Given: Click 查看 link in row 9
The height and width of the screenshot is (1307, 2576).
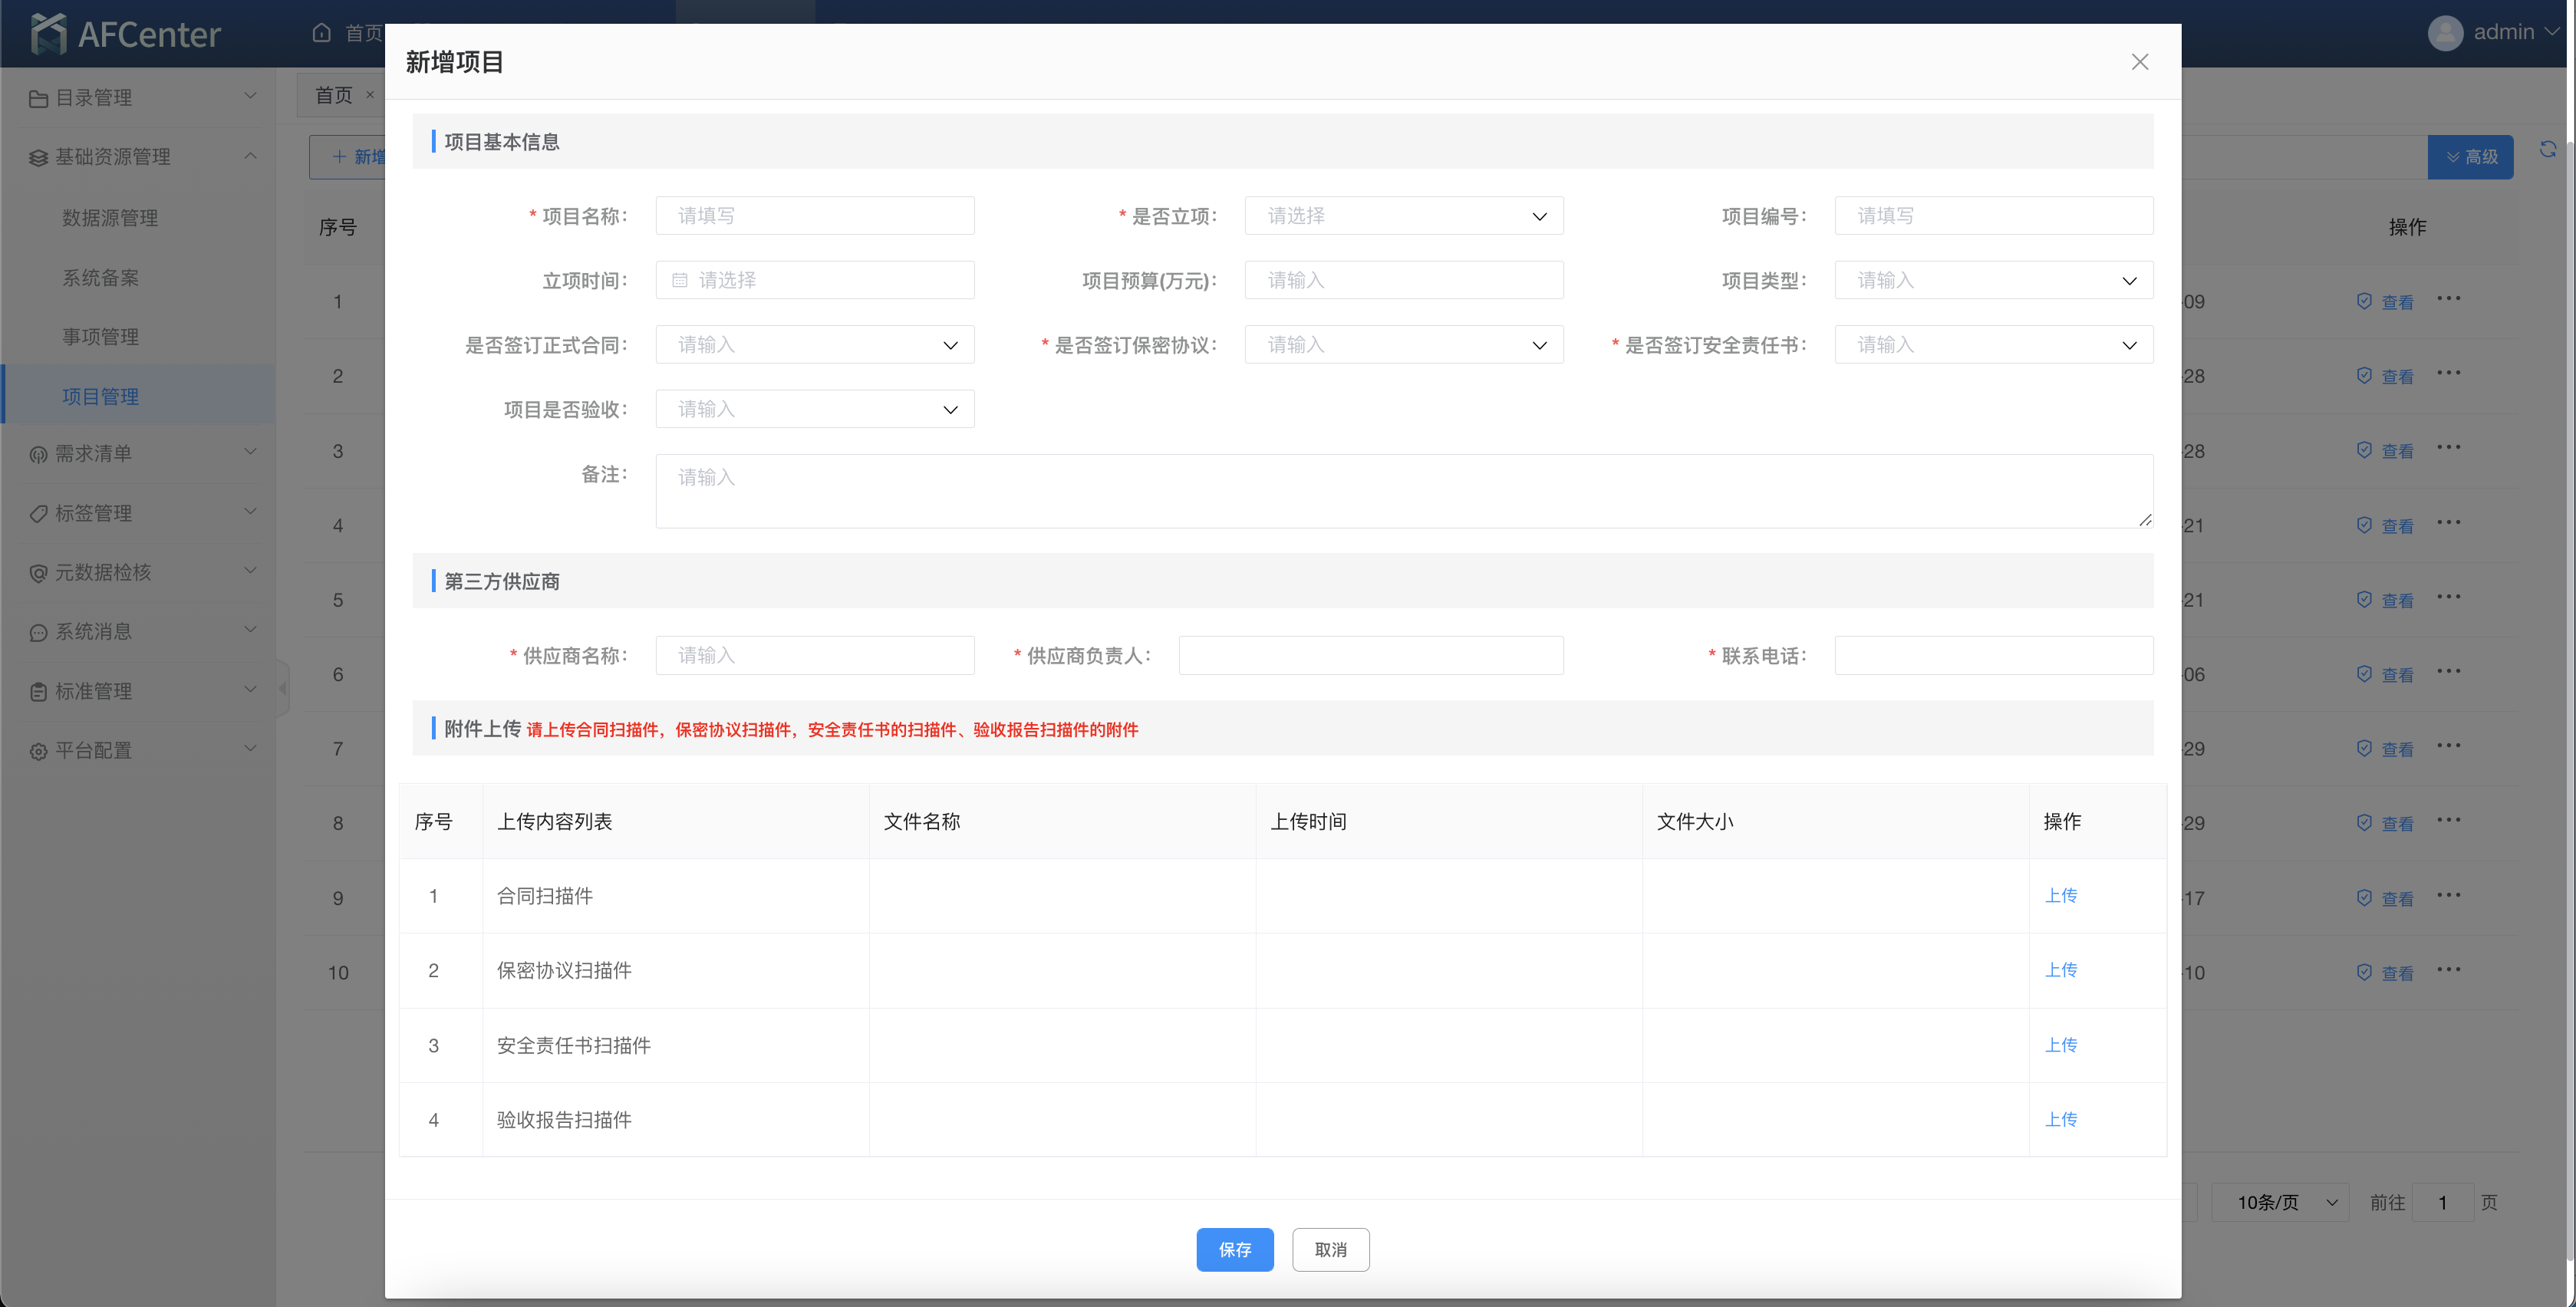Looking at the screenshot, I should point(2396,898).
